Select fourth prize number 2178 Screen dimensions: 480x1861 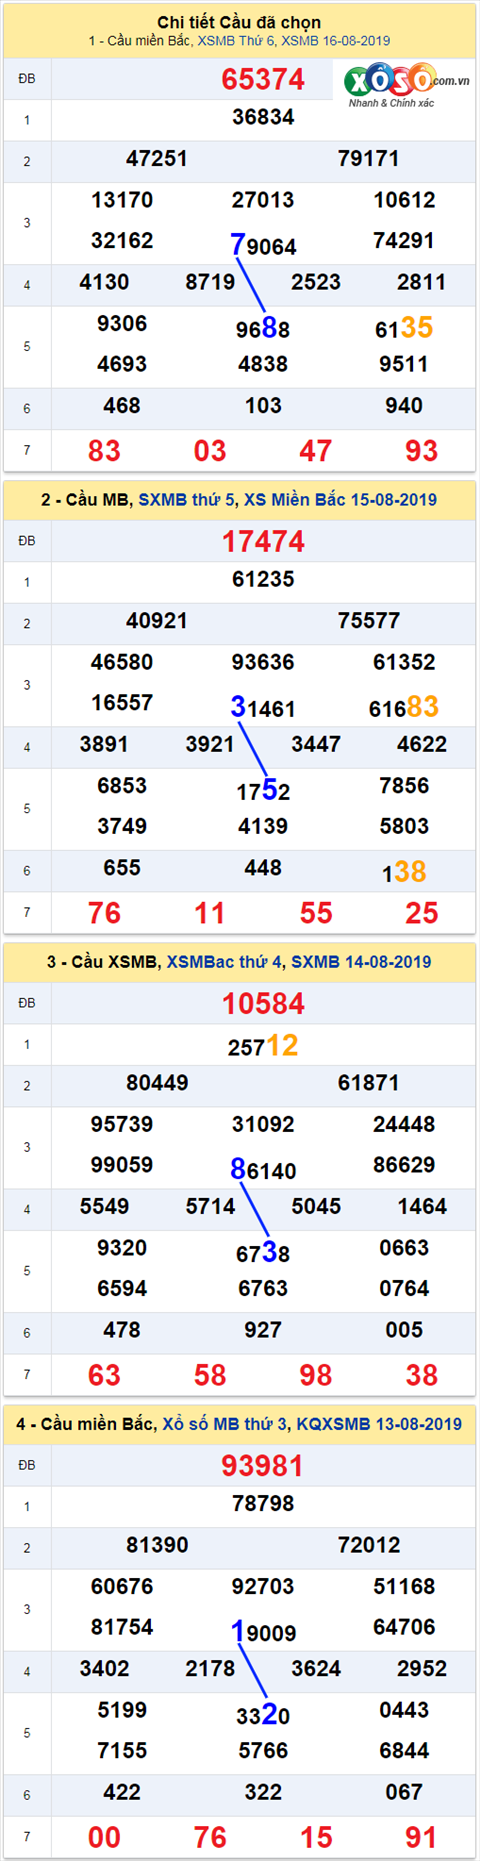tap(210, 1668)
